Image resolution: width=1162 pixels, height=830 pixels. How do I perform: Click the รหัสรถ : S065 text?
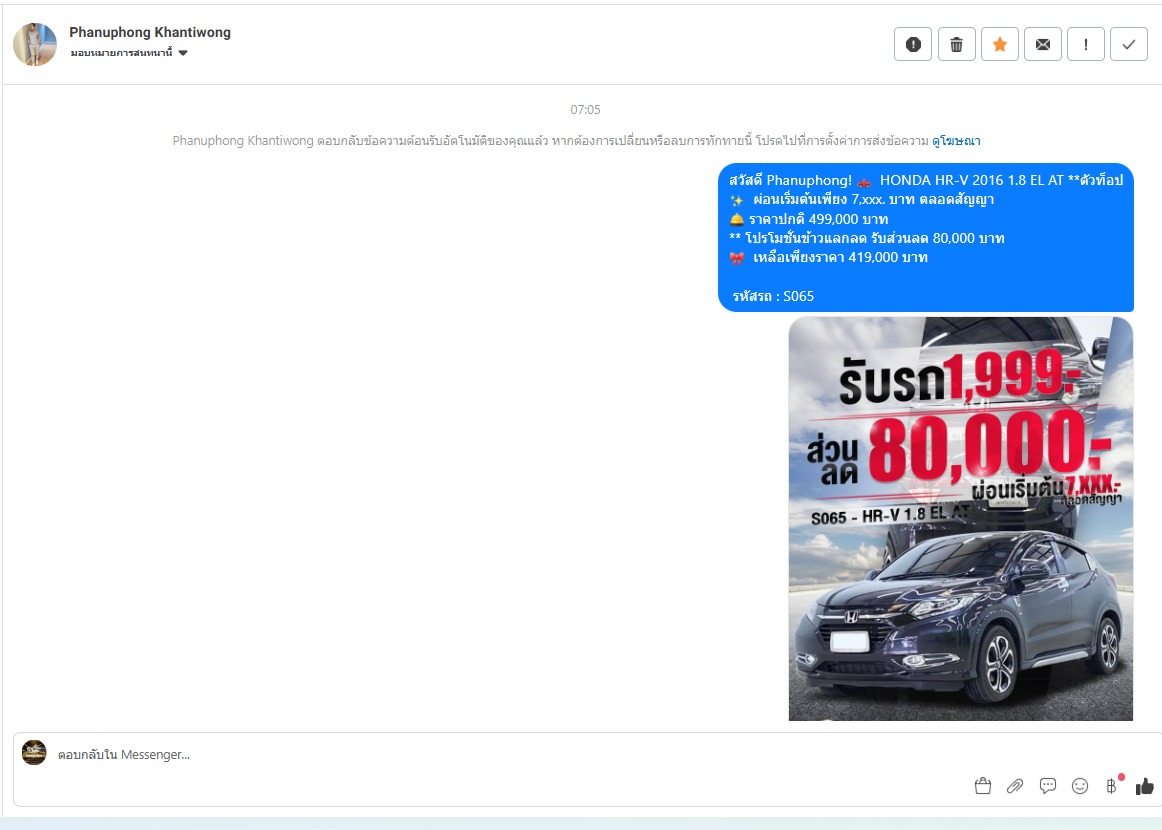click(x=773, y=296)
